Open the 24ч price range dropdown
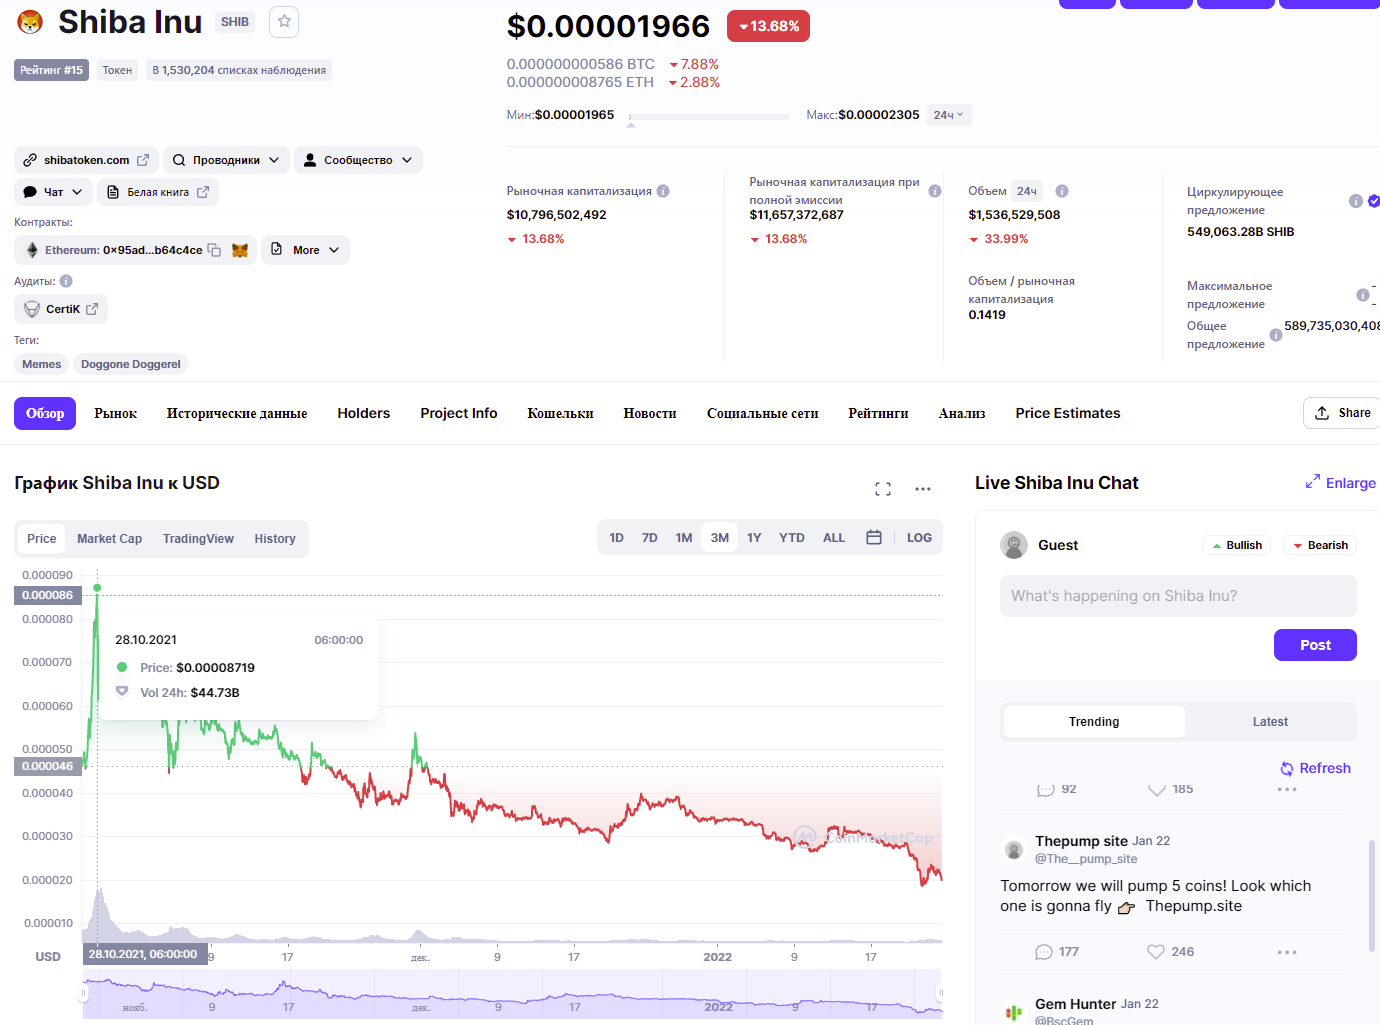 pyautogui.click(x=949, y=115)
